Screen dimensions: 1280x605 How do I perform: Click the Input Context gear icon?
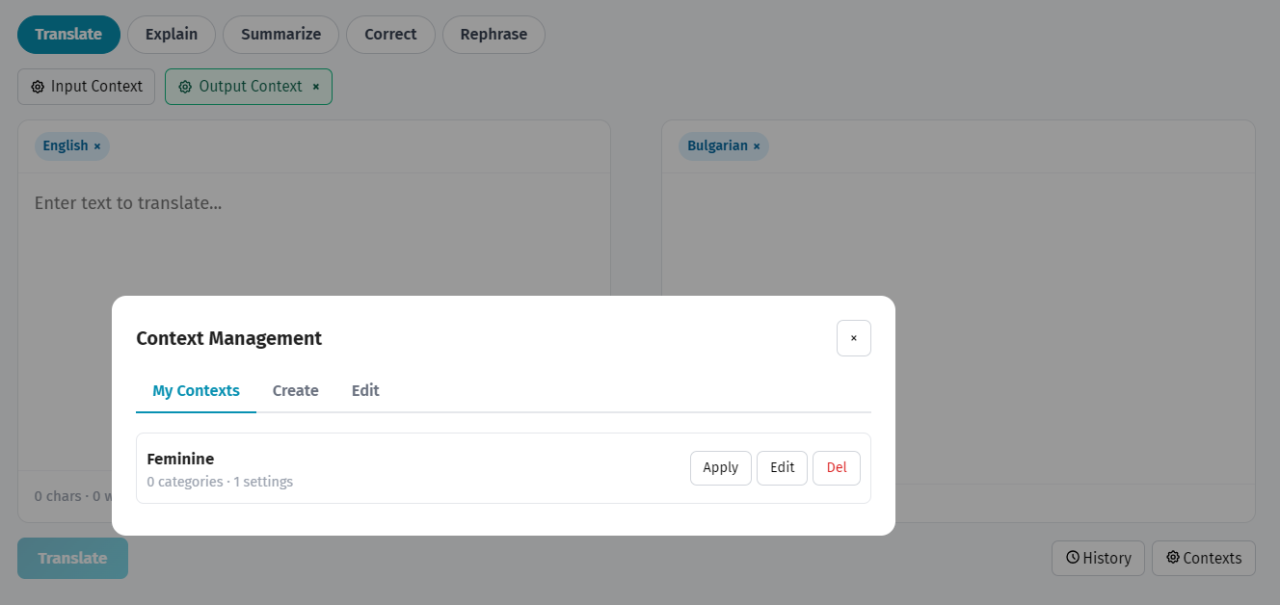pyautogui.click(x=38, y=87)
